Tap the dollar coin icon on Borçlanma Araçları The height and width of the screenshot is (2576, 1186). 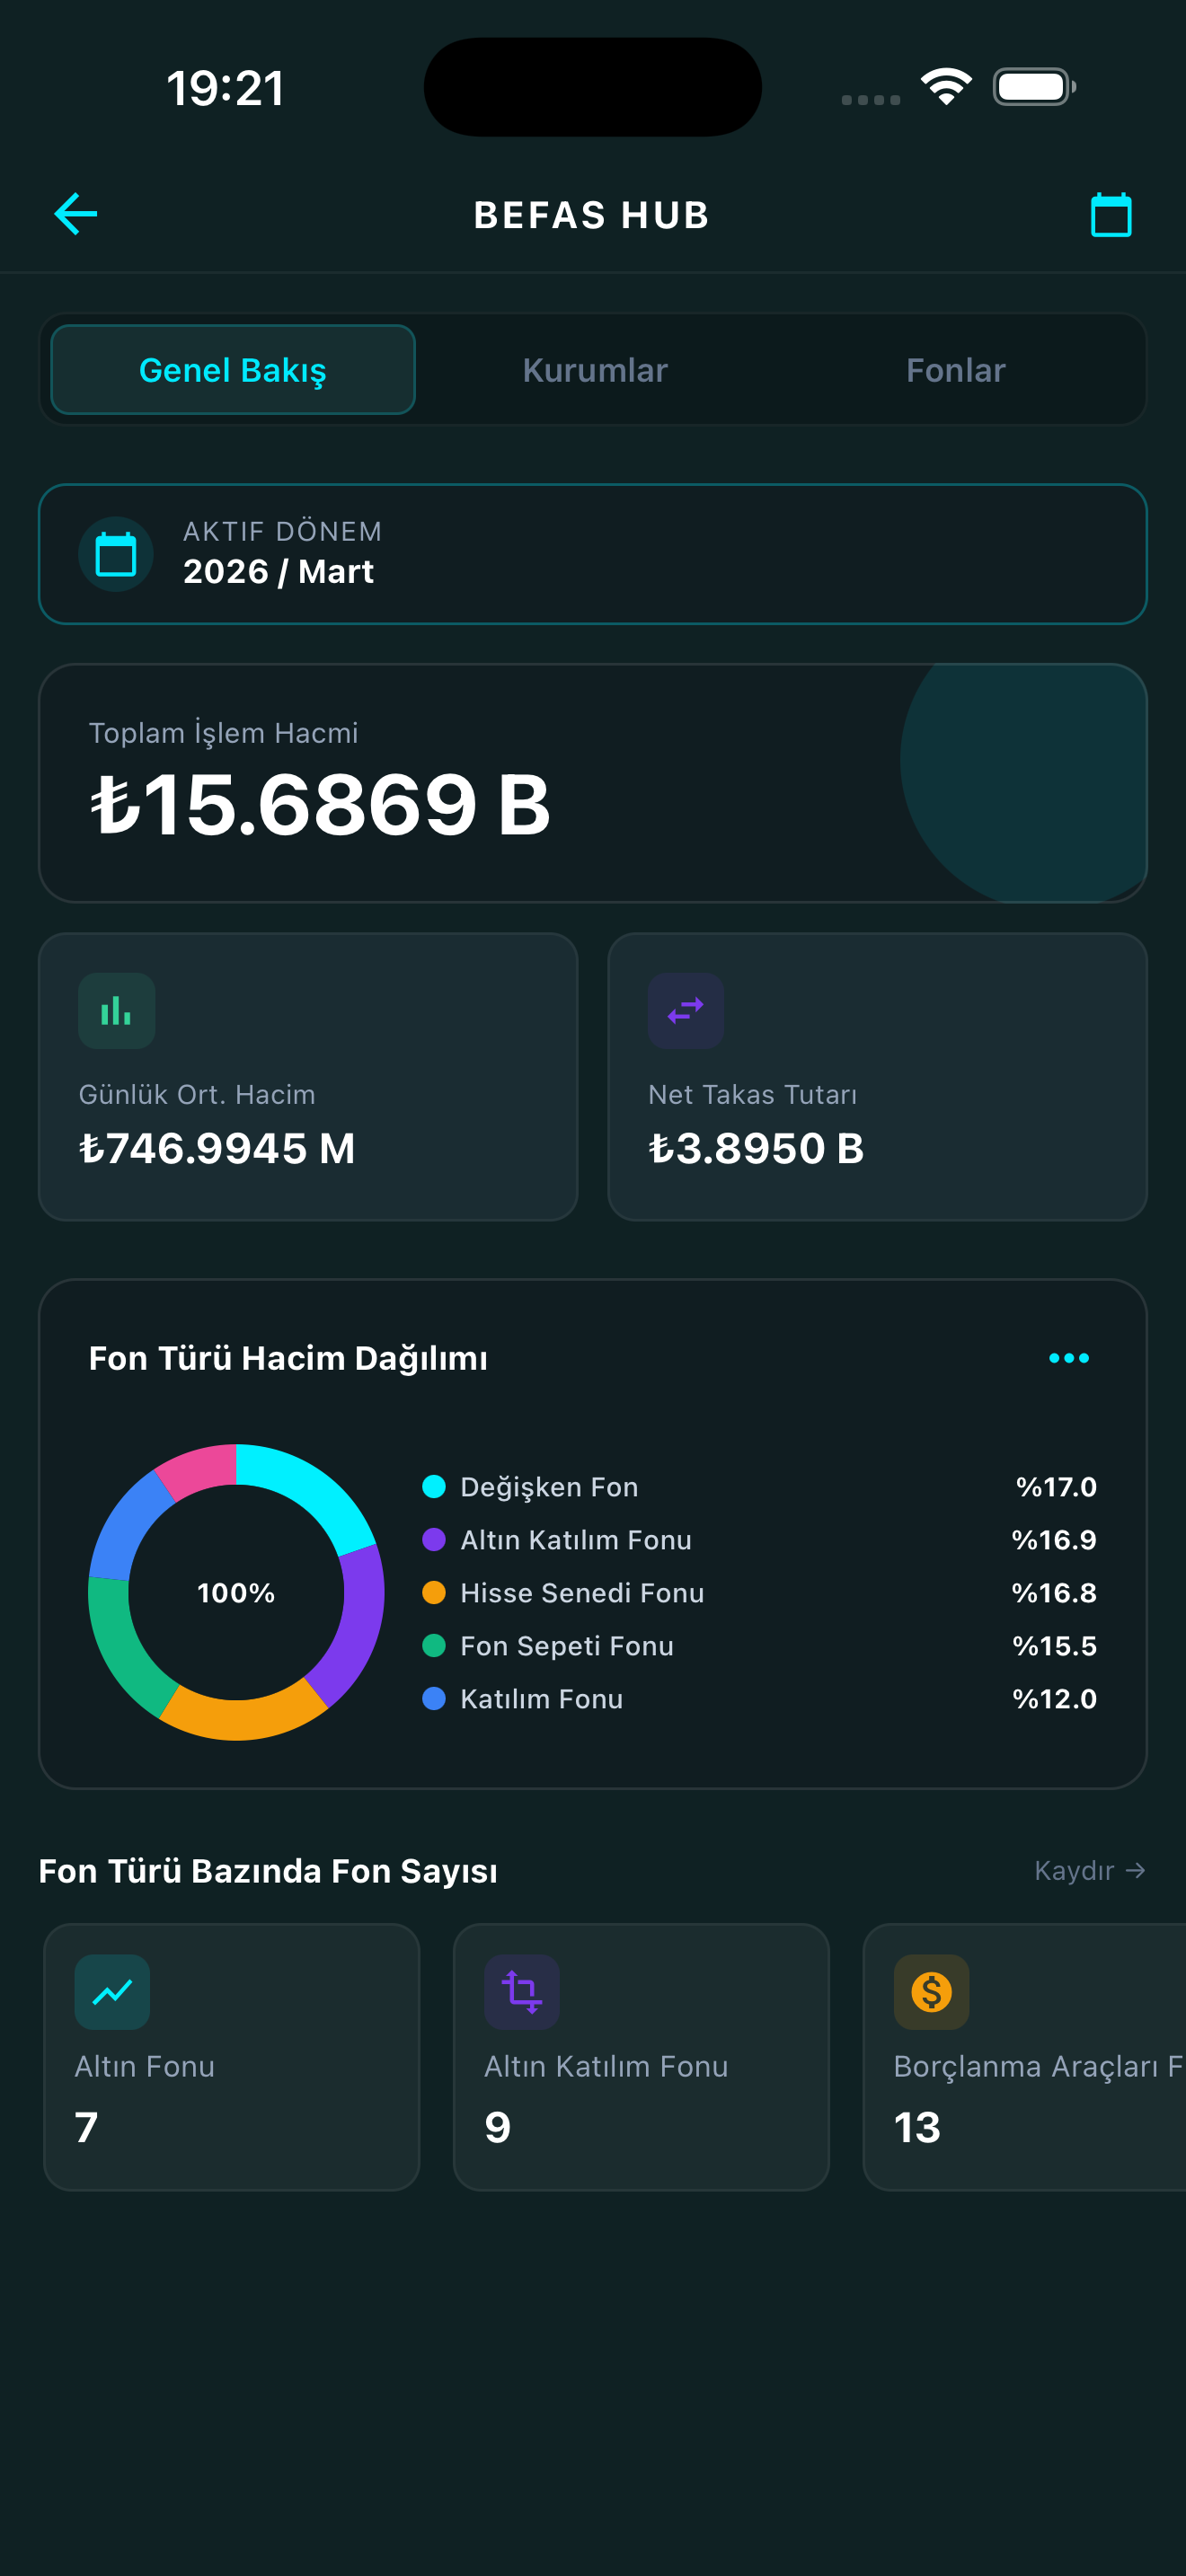click(931, 1992)
